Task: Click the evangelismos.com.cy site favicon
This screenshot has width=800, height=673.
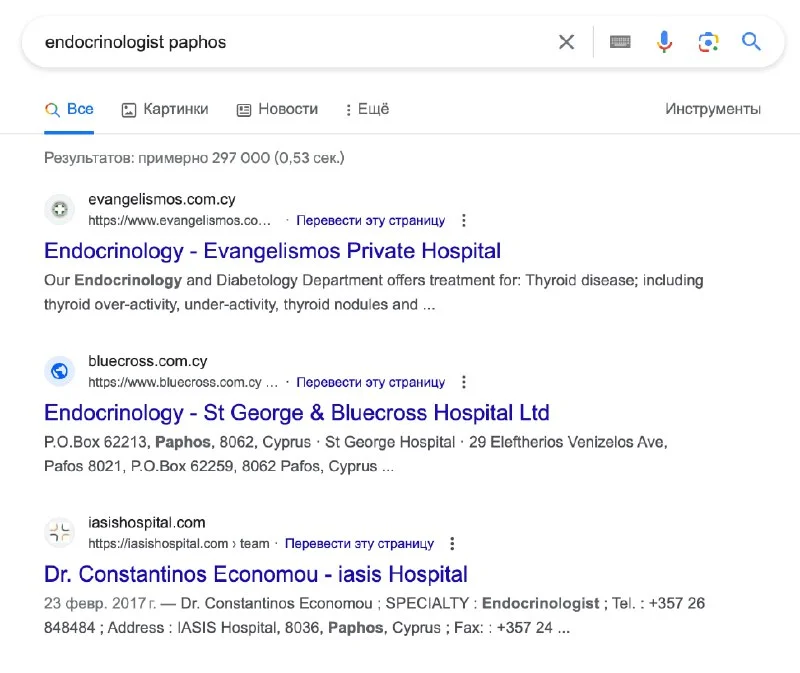Action: (x=60, y=209)
